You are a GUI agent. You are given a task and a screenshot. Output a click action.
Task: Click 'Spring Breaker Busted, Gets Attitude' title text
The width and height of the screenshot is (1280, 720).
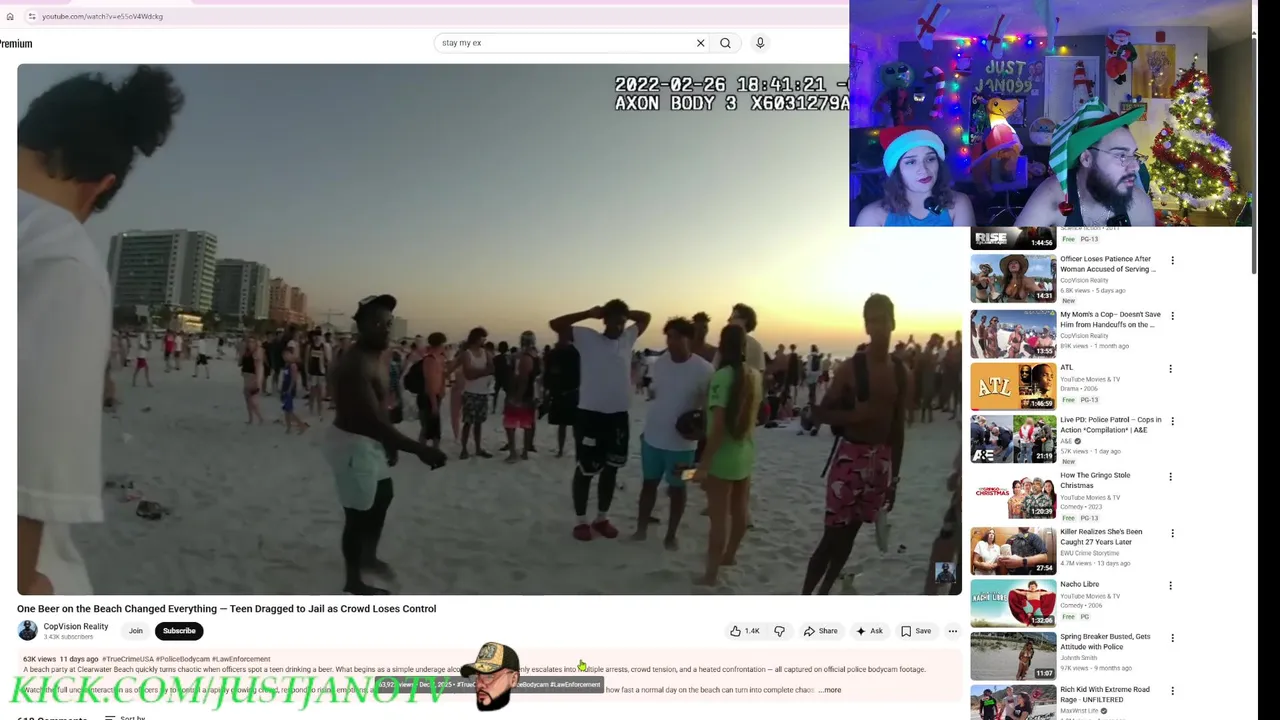(x=1105, y=641)
